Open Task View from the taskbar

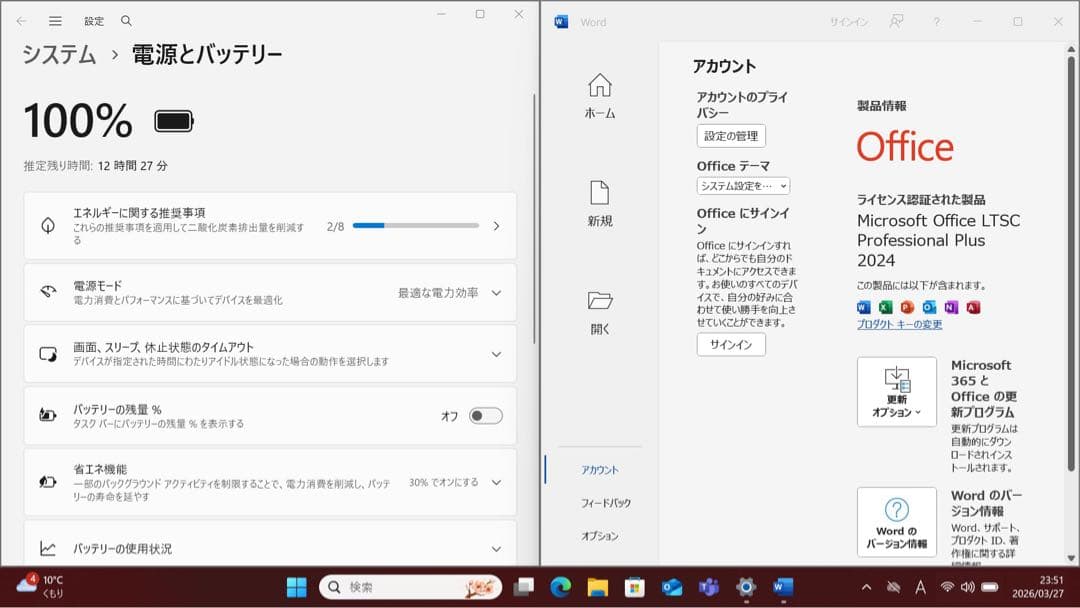[523, 587]
